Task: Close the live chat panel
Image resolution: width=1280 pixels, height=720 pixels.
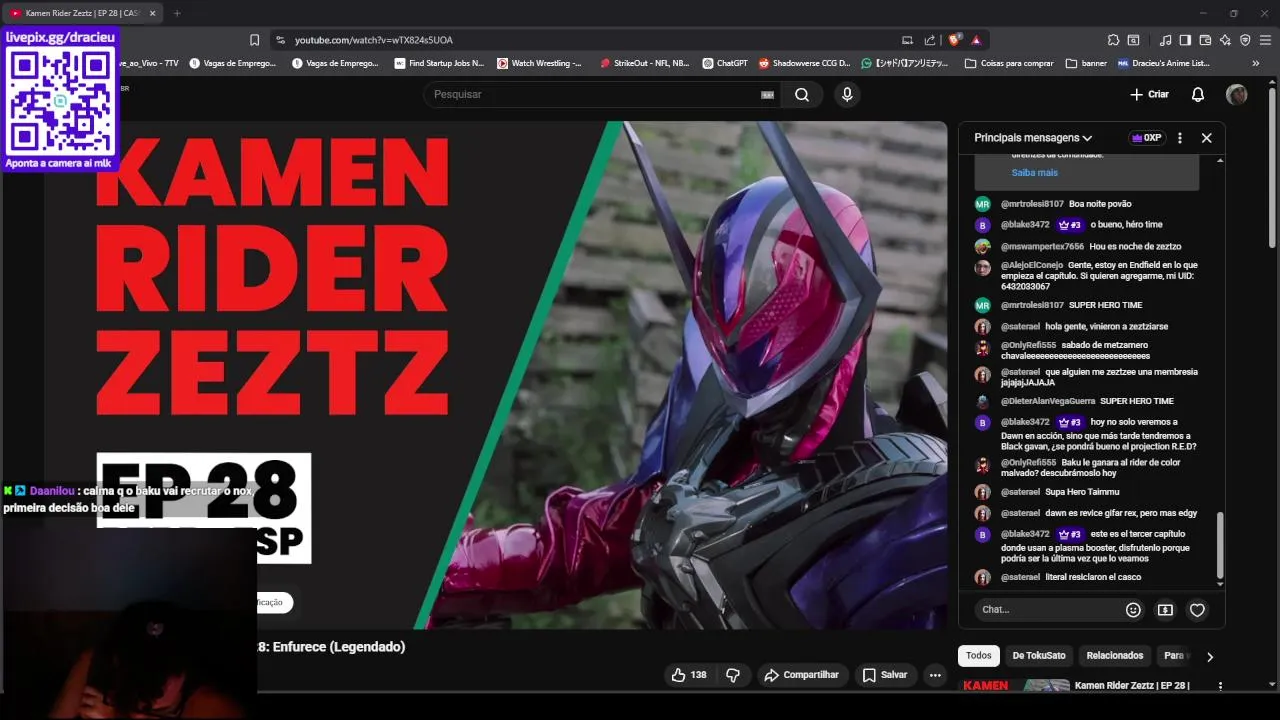Action: (1206, 138)
